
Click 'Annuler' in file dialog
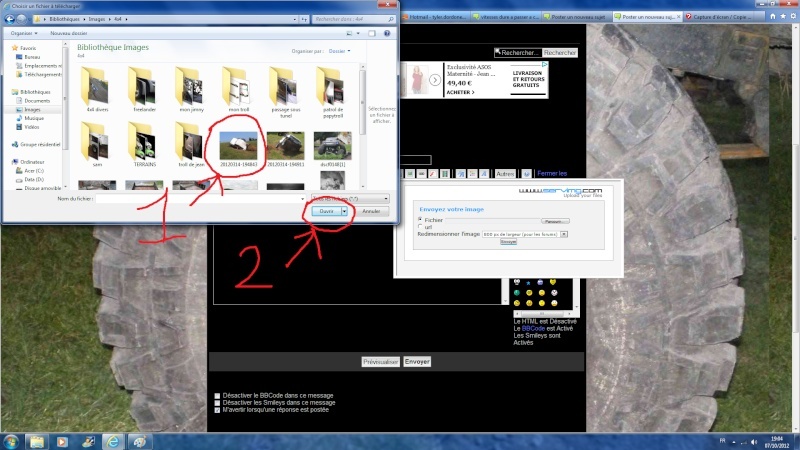371,211
